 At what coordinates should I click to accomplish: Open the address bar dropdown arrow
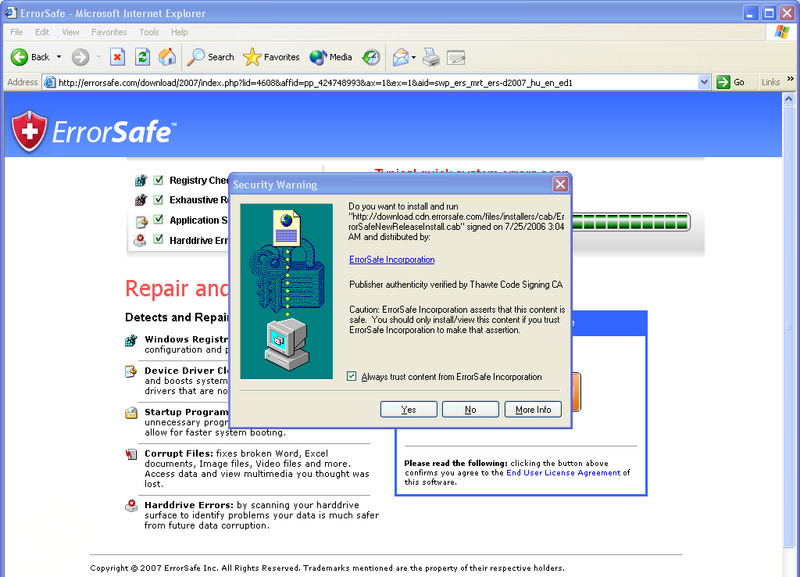click(704, 82)
